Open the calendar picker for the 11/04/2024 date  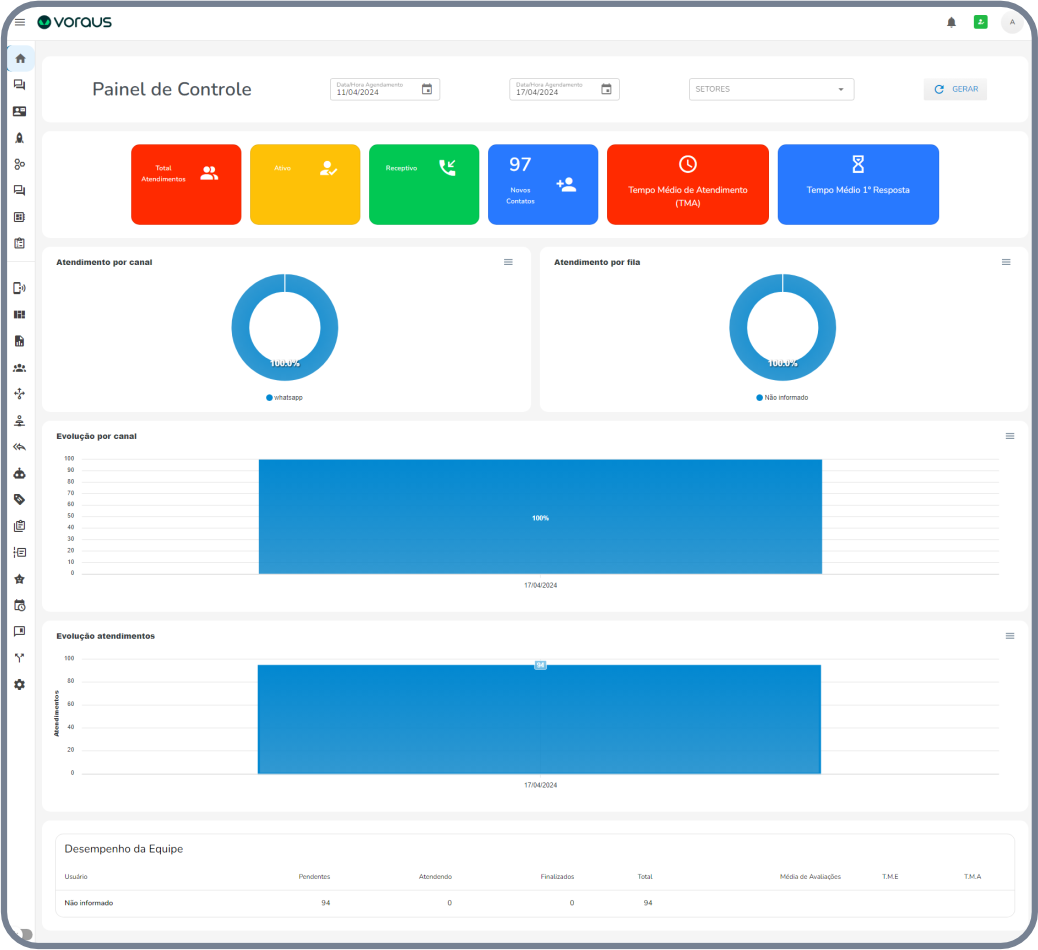click(x=427, y=89)
